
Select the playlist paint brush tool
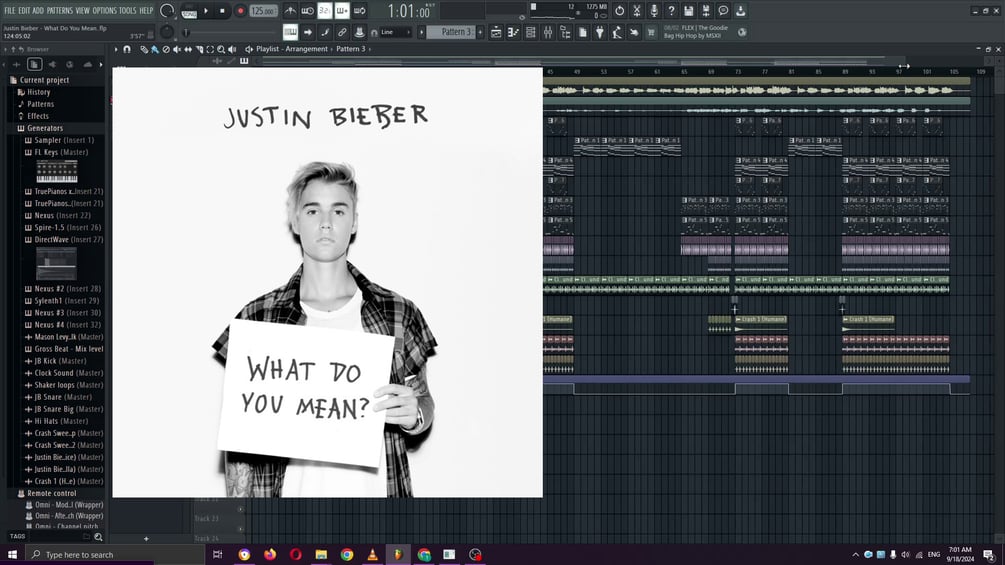tap(155, 49)
